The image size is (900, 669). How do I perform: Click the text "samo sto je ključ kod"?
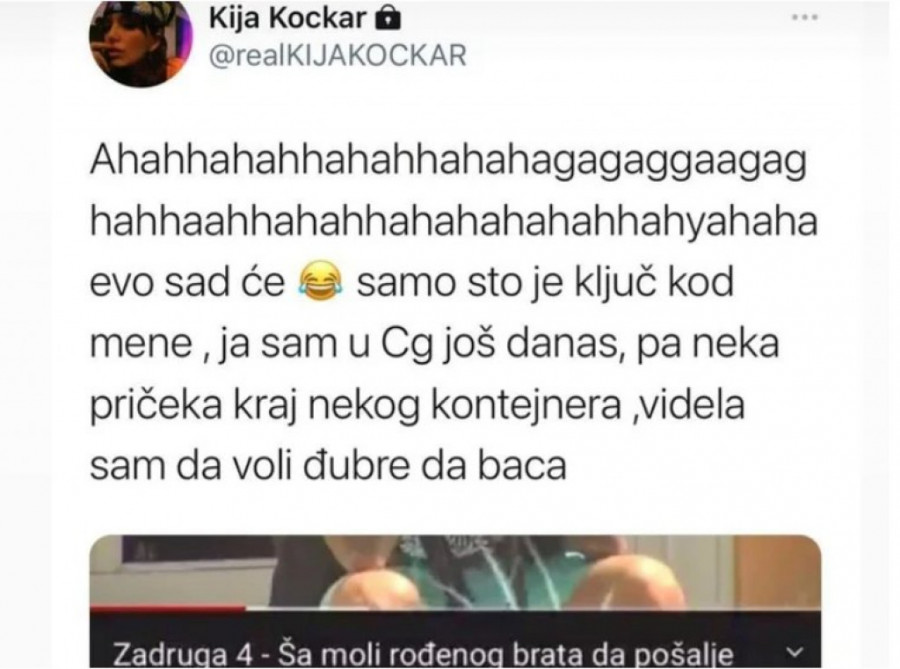(545, 282)
